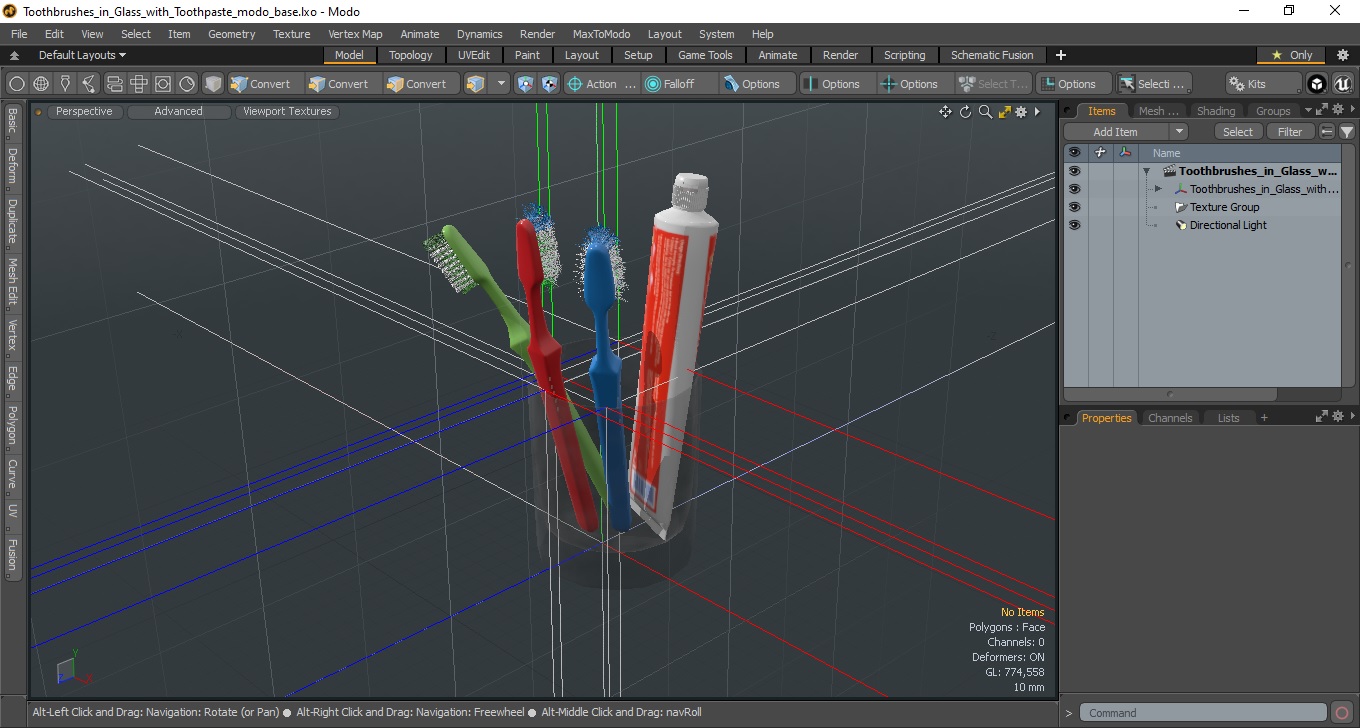The width and height of the screenshot is (1360, 728).
Task: Click the Filter button in Items panel
Action: (x=1291, y=132)
